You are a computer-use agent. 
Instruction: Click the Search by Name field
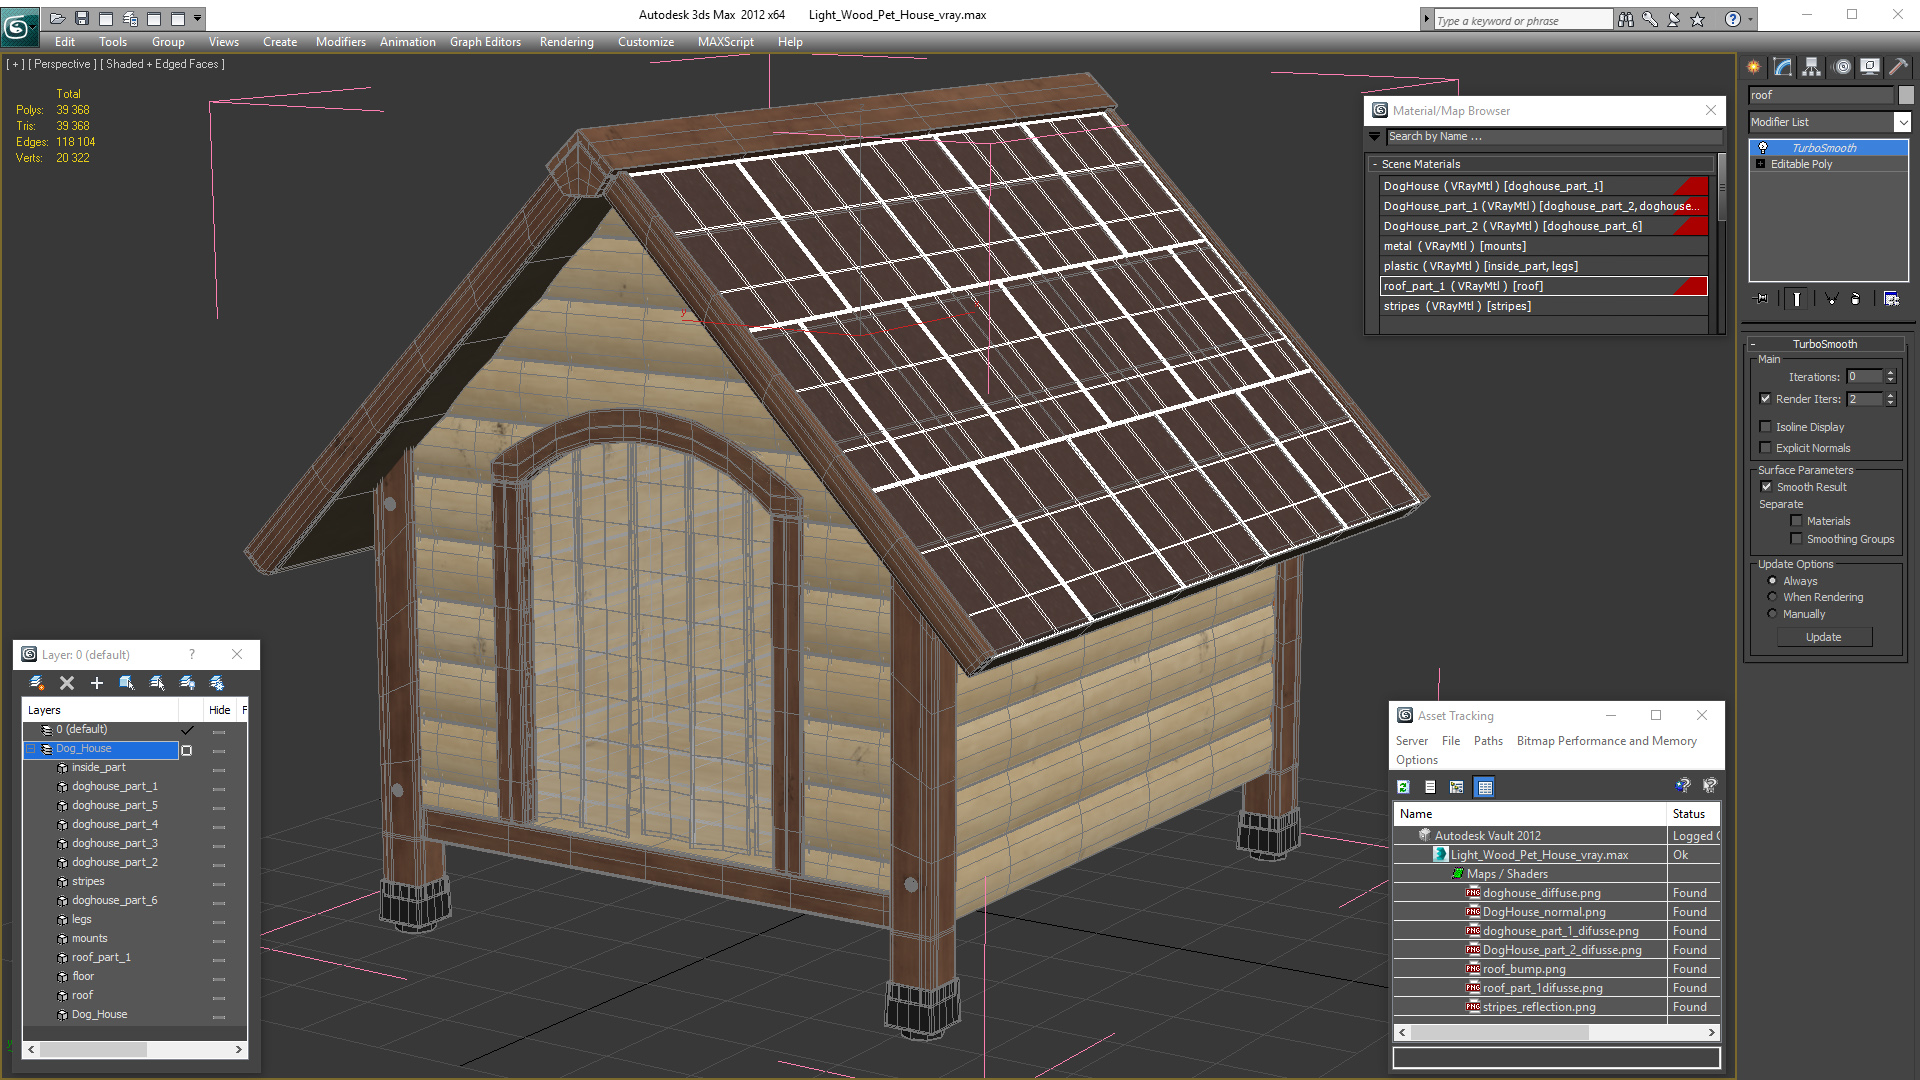click(1550, 137)
